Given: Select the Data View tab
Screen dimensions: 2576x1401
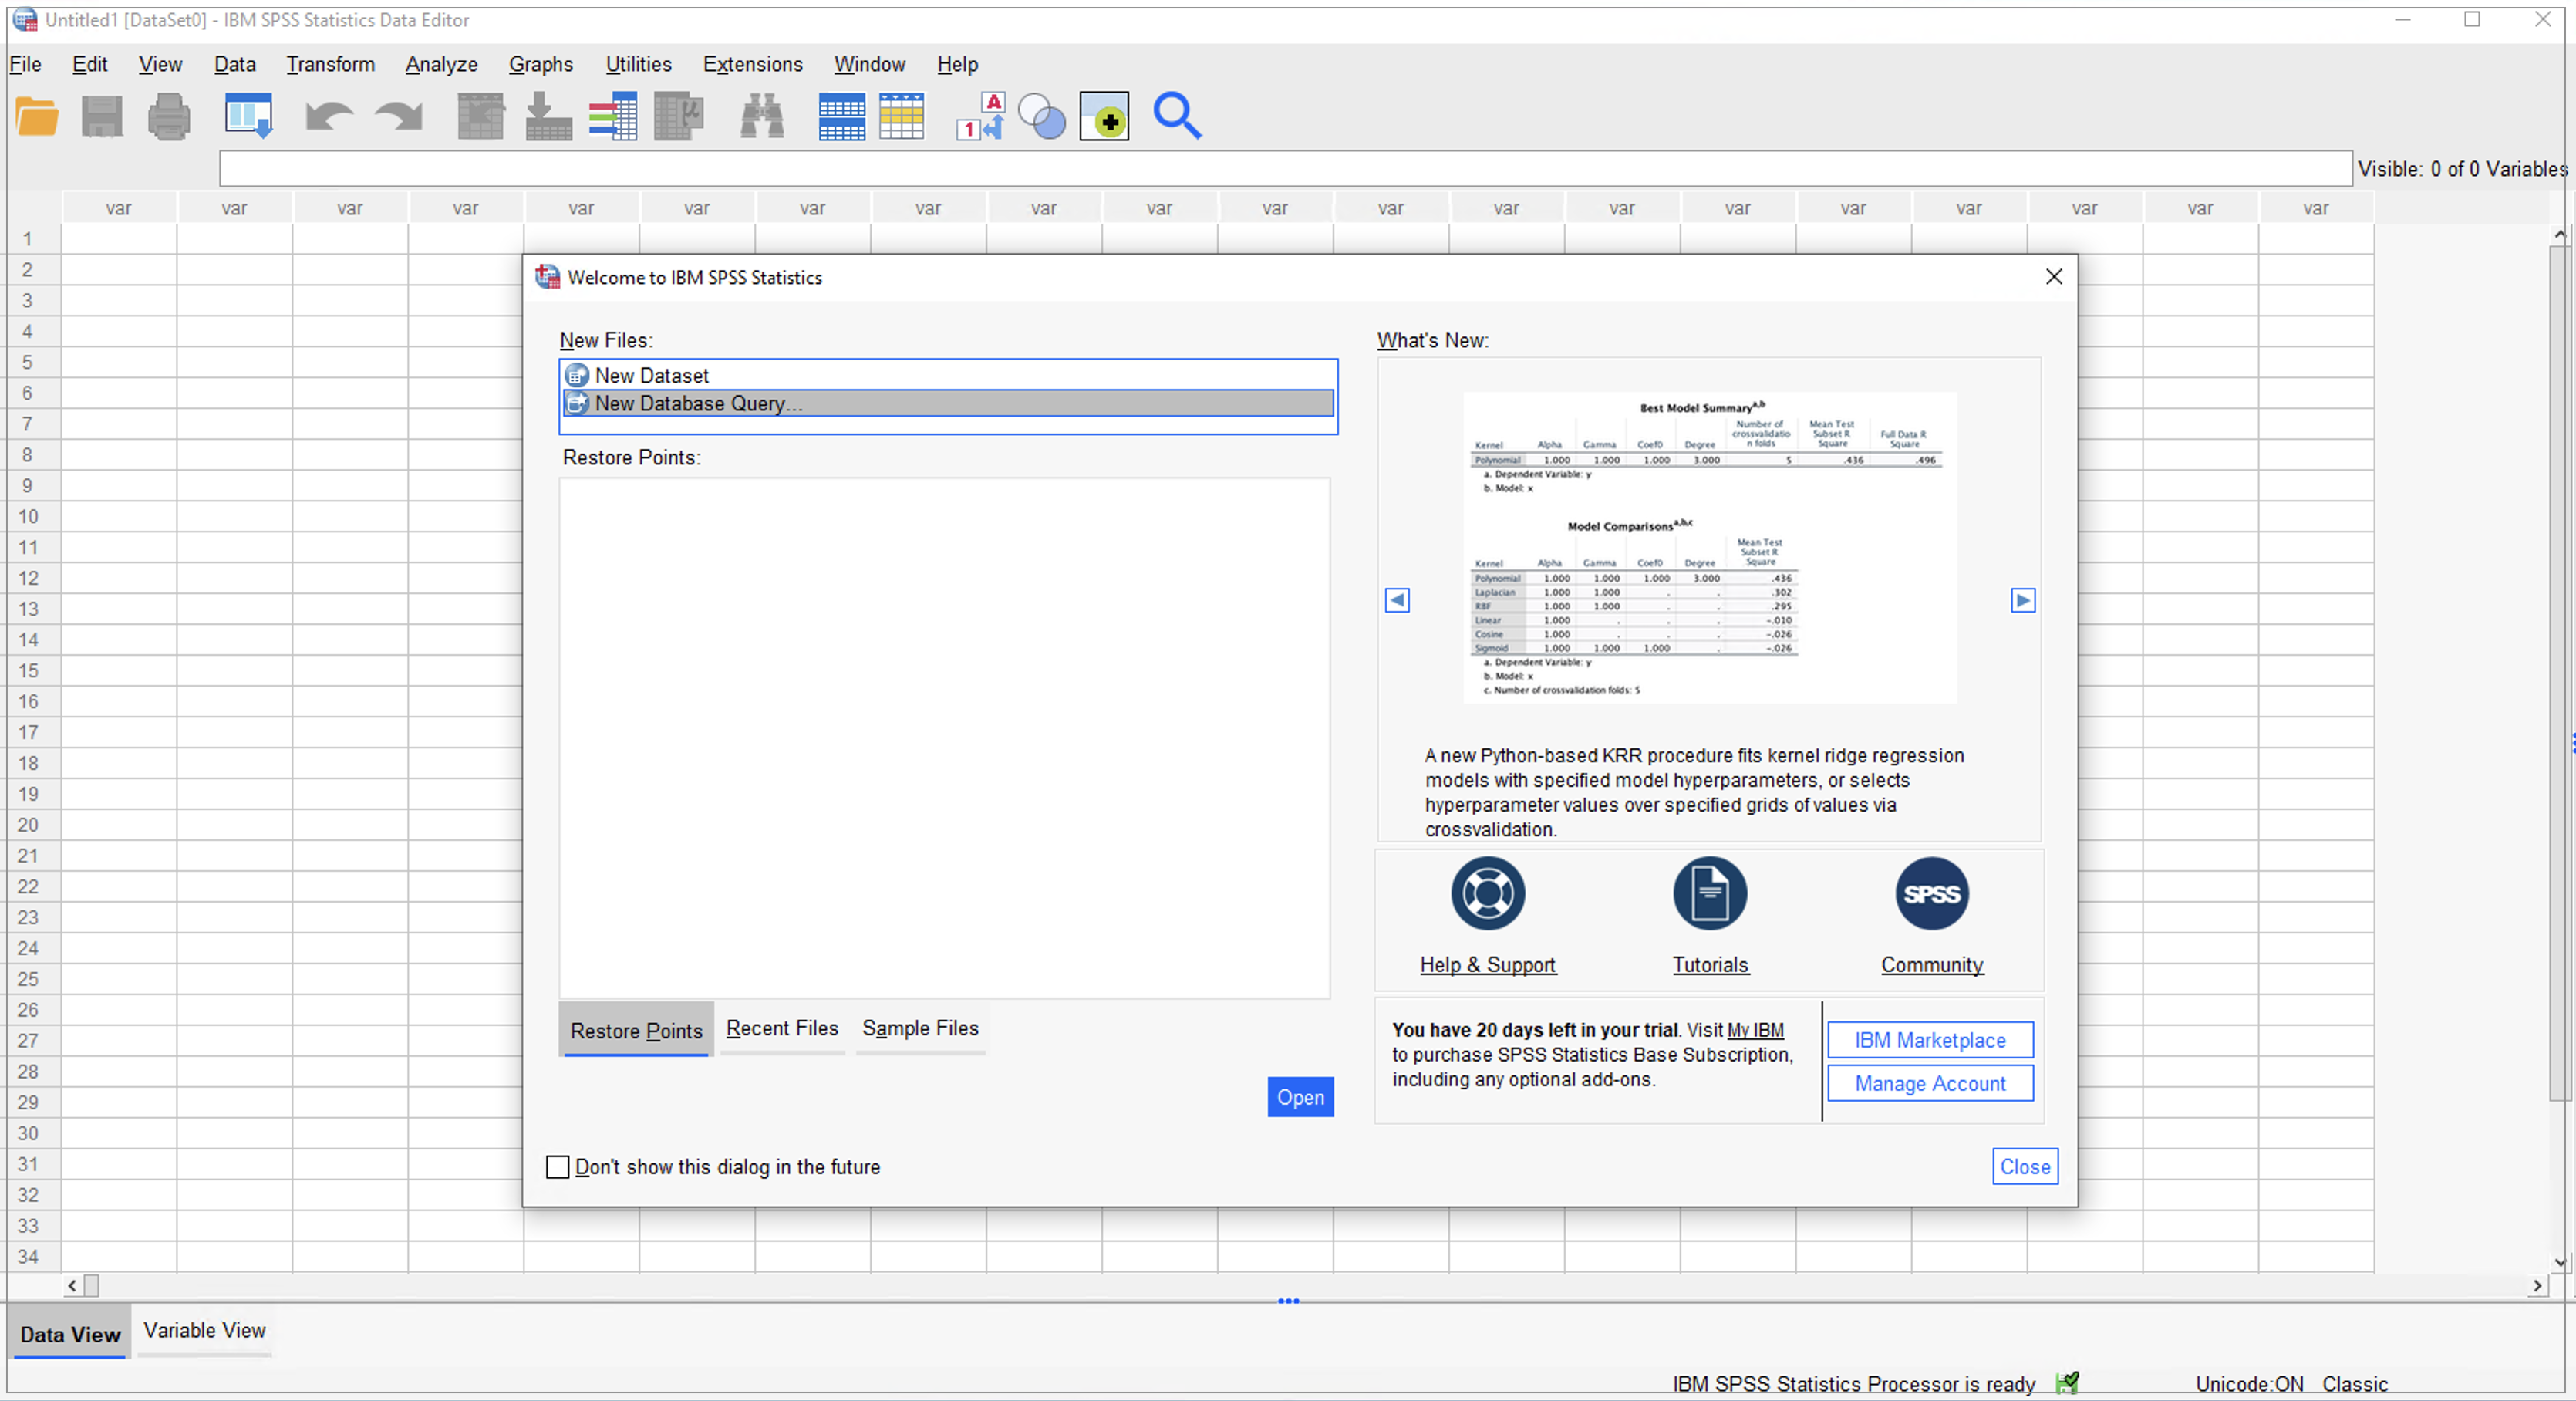Looking at the screenshot, I should click(x=70, y=1334).
